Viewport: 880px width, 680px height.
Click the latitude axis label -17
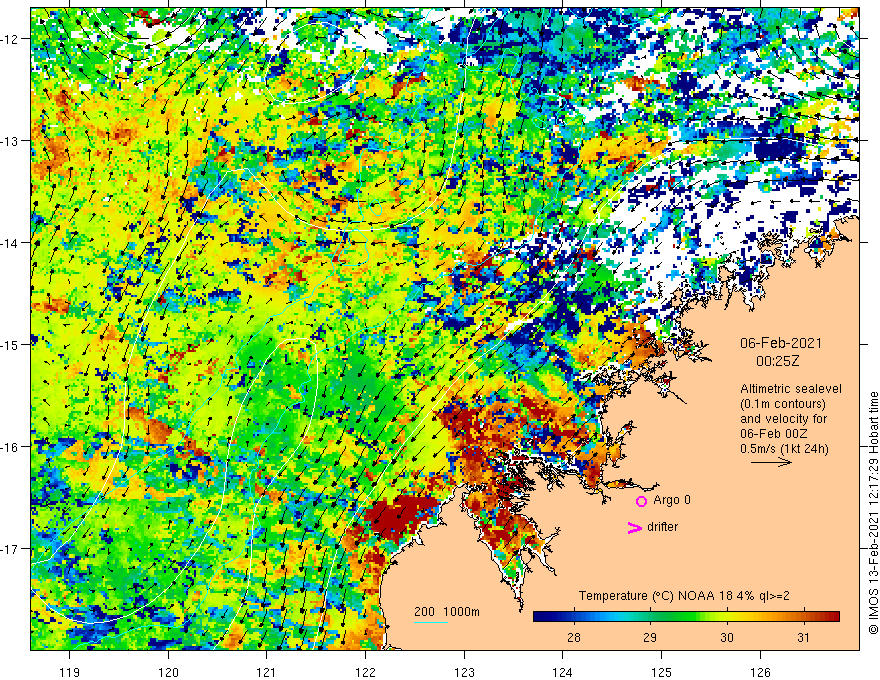[10, 548]
